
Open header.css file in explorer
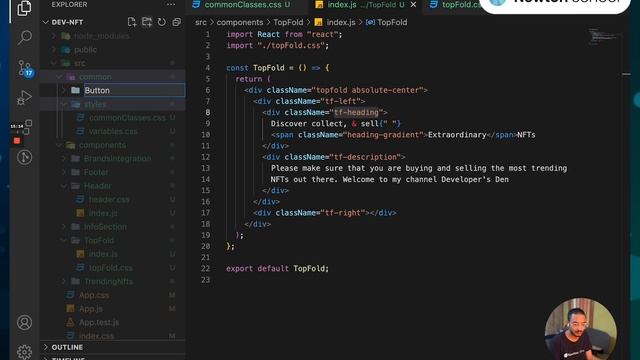[x=109, y=199]
